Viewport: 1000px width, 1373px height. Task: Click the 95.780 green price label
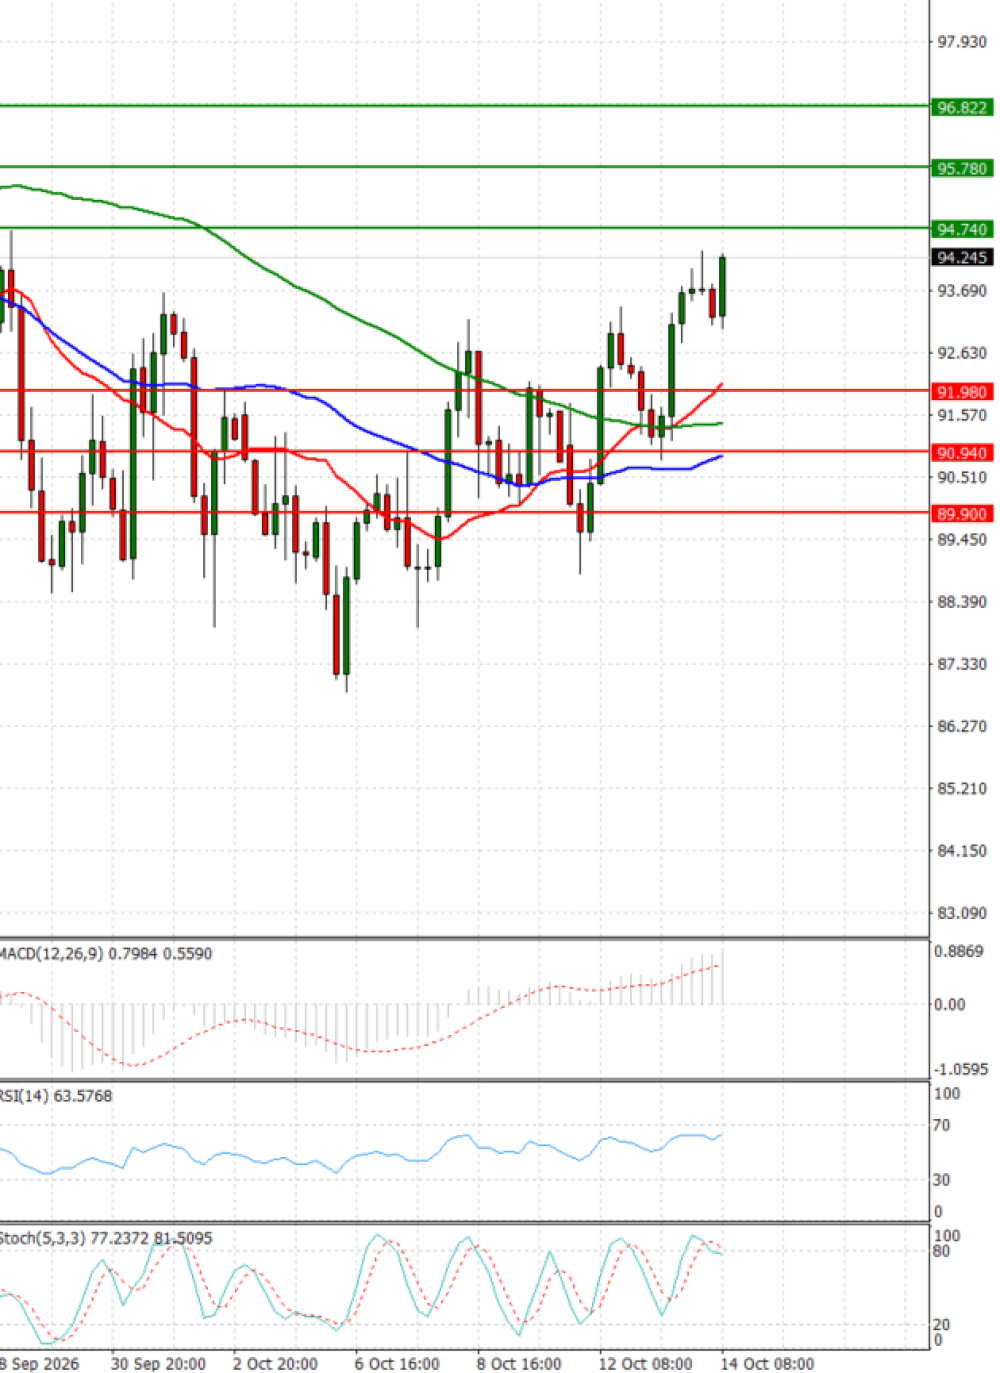pyautogui.click(x=961, y=168)
